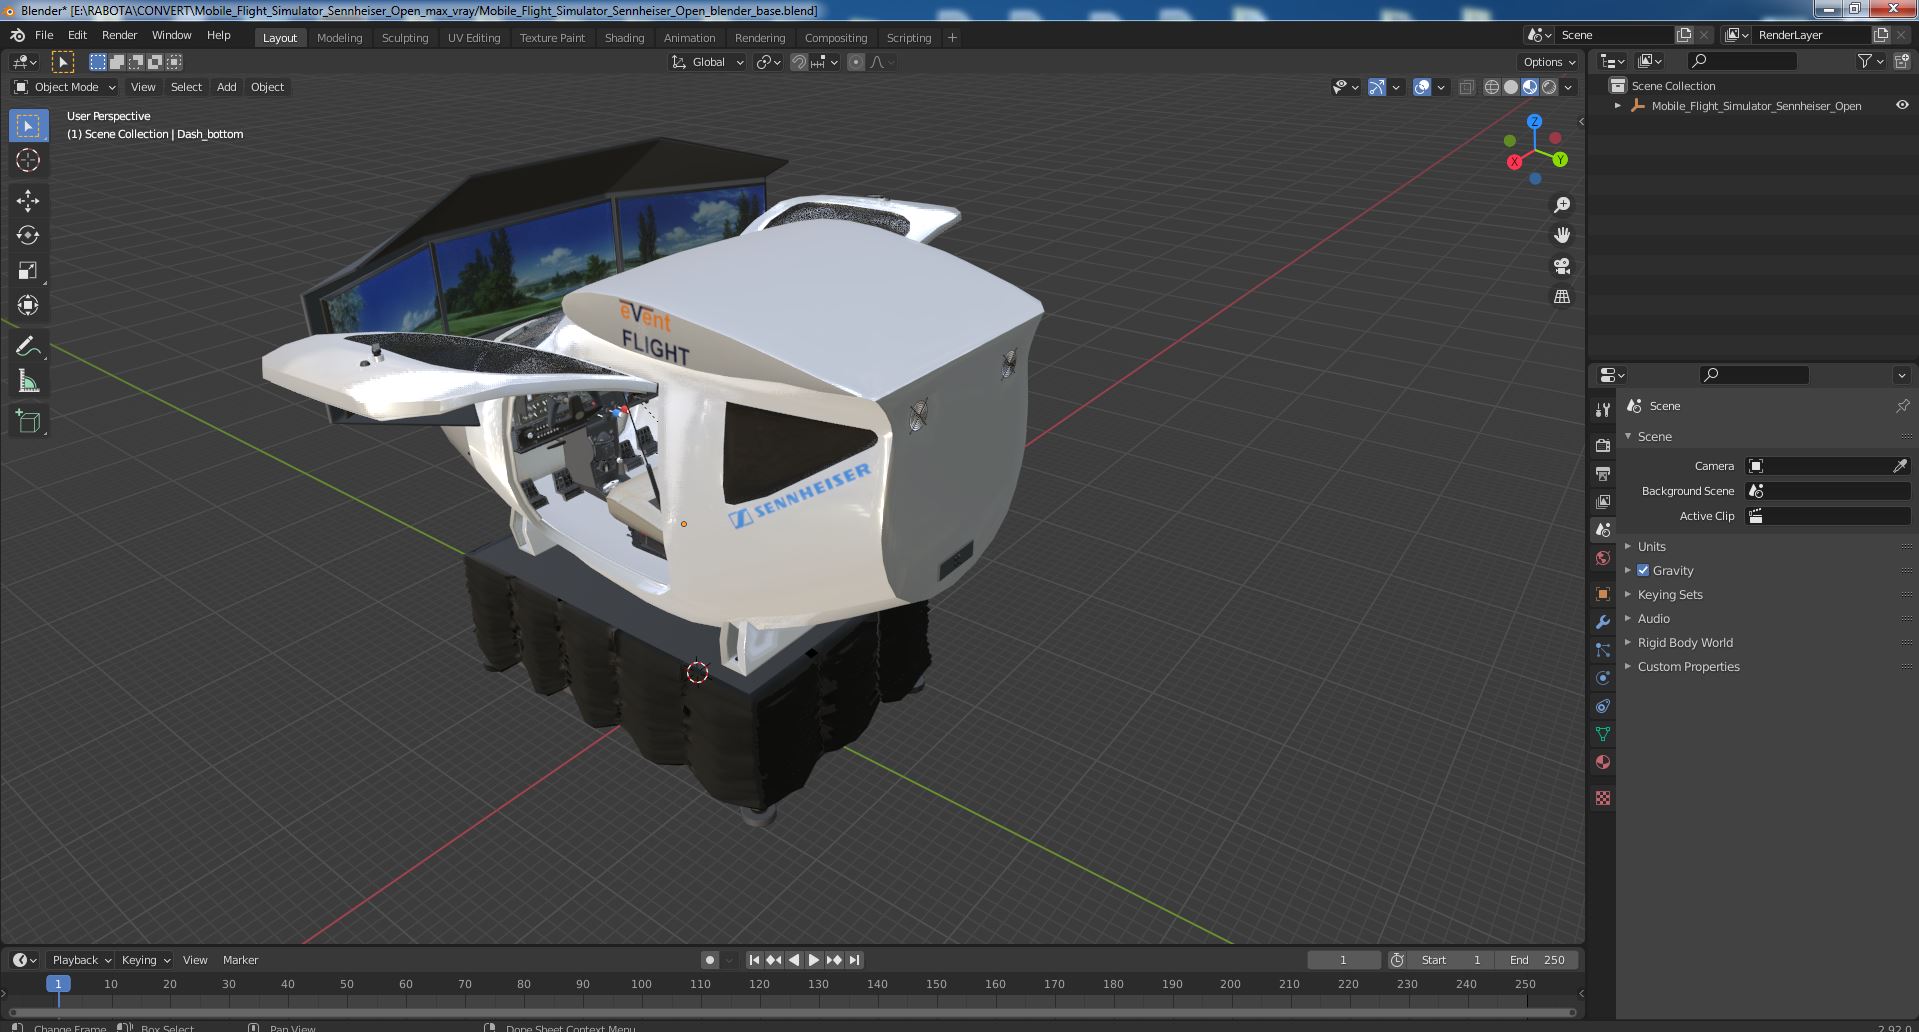Select the Scale tool

[x=28, y=270]
